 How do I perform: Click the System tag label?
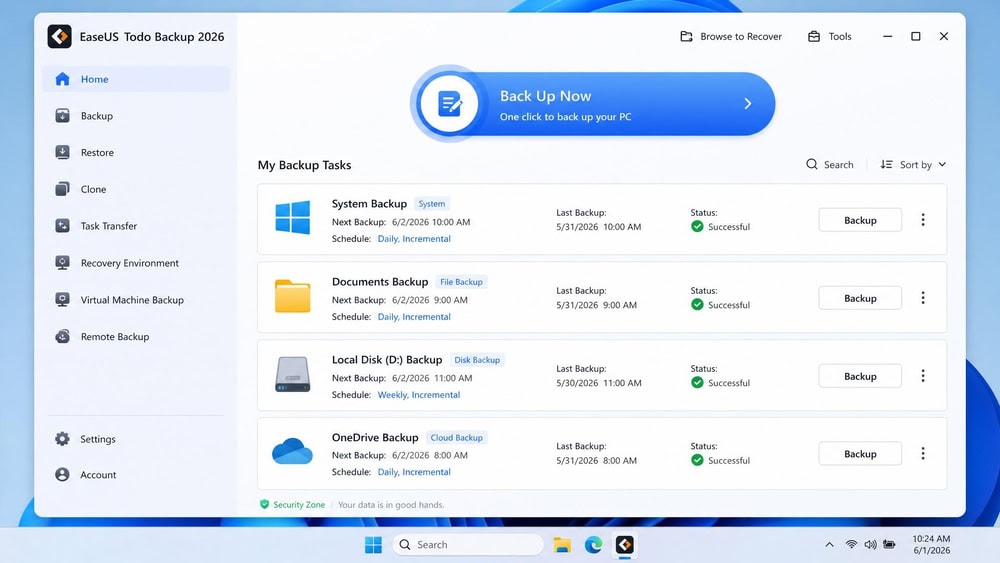[x=432, y=203]
